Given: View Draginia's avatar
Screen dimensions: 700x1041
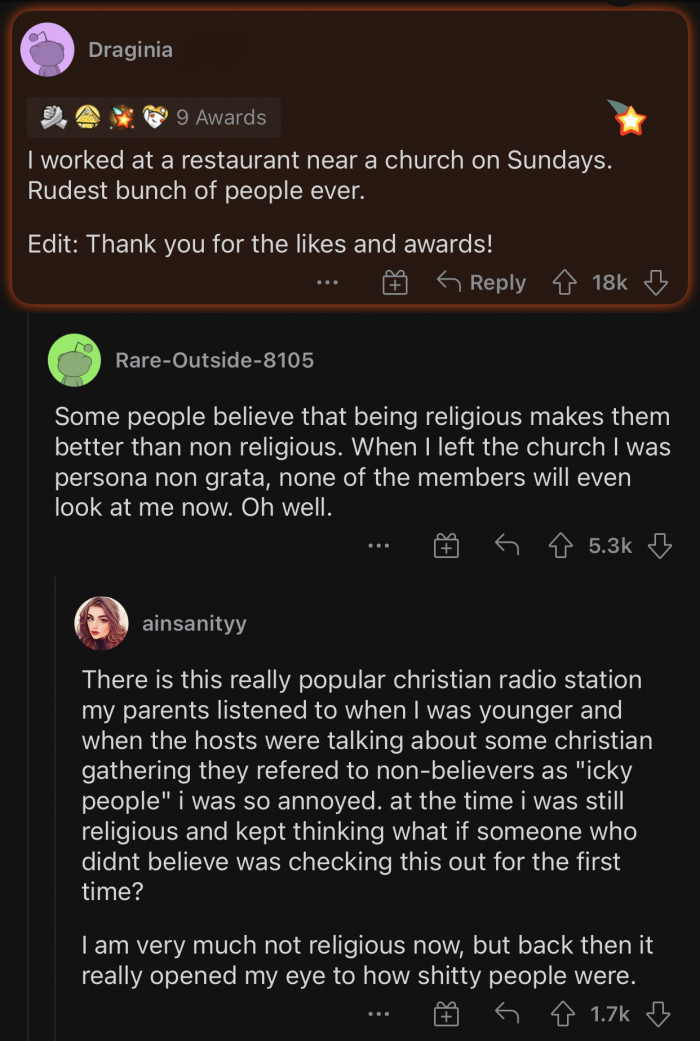Looking at the screenshot, I should 47,50.
